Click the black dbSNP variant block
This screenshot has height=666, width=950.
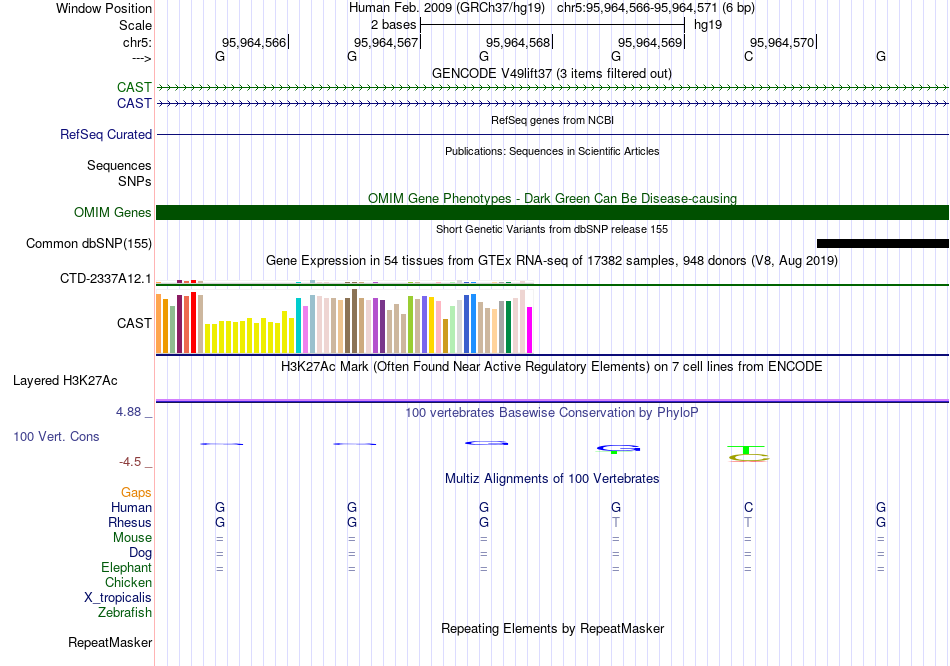(883, 244)
